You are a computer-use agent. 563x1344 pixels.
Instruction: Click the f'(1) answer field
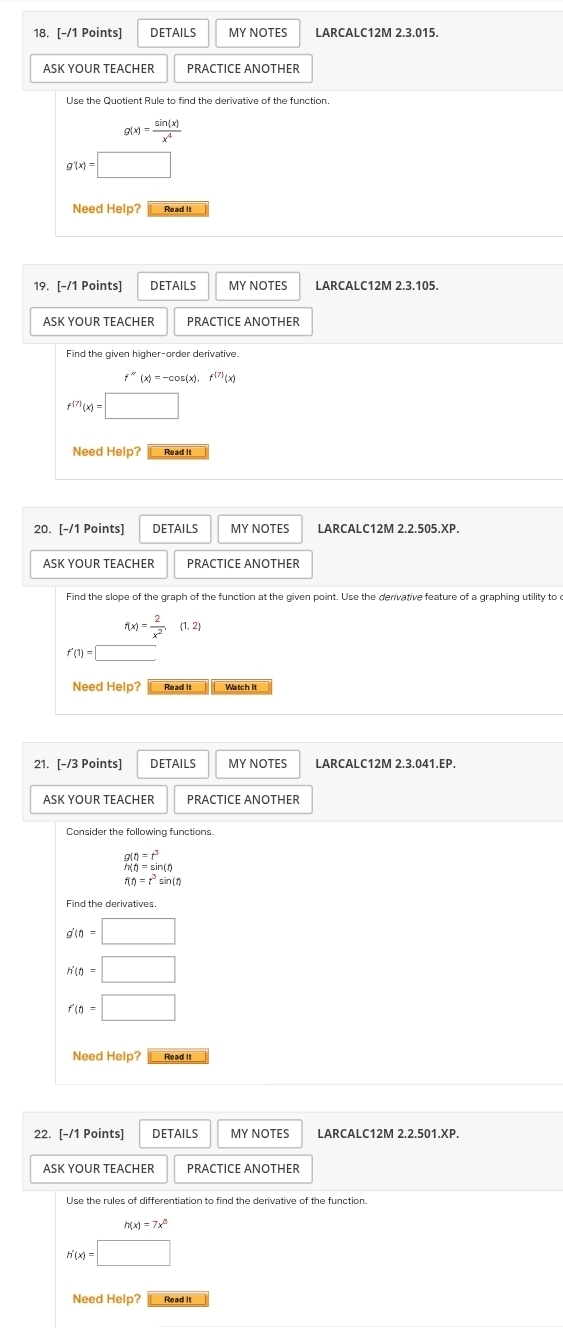click(127, 654)
